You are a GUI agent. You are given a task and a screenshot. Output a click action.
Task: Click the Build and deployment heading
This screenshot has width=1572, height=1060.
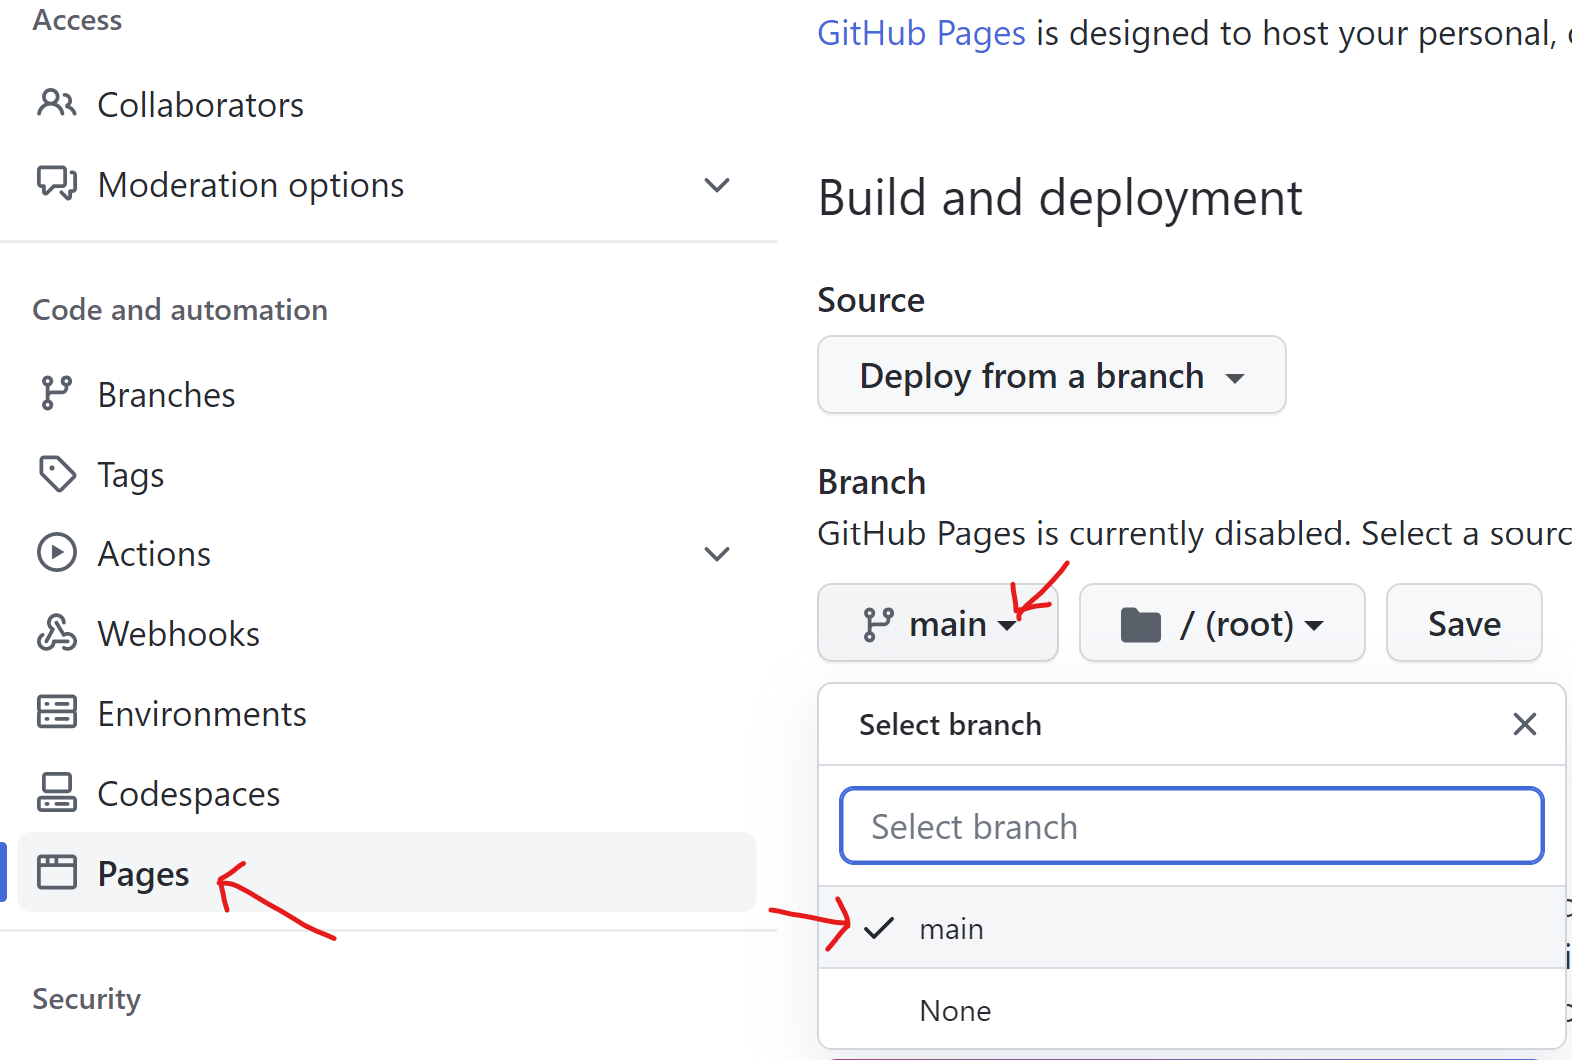pos(1060,198)
